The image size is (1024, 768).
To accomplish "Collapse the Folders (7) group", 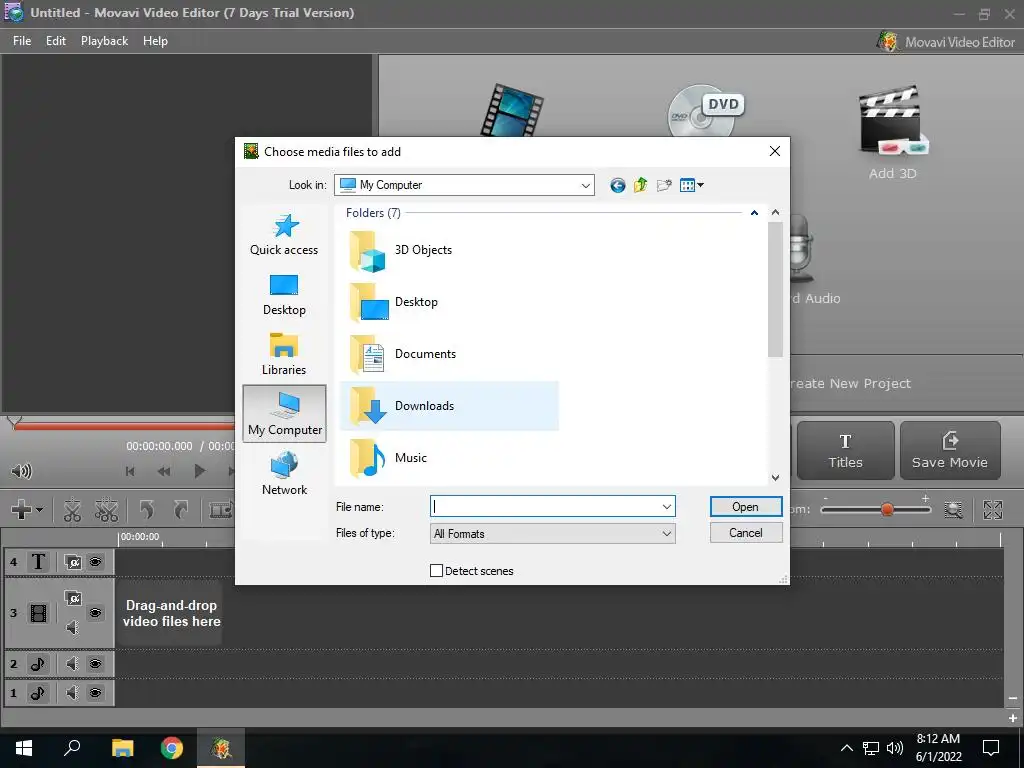I will tap(754, 213).
